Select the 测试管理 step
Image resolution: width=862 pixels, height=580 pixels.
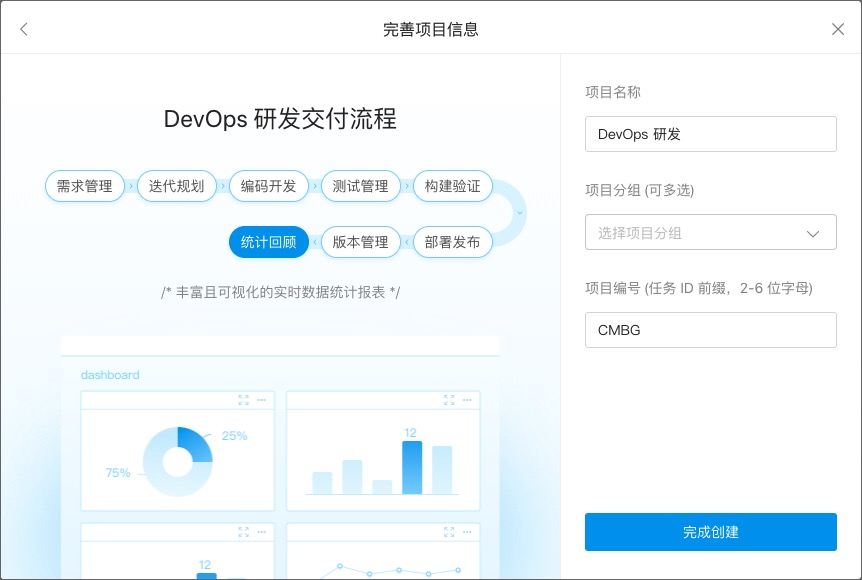click(361, 186)
